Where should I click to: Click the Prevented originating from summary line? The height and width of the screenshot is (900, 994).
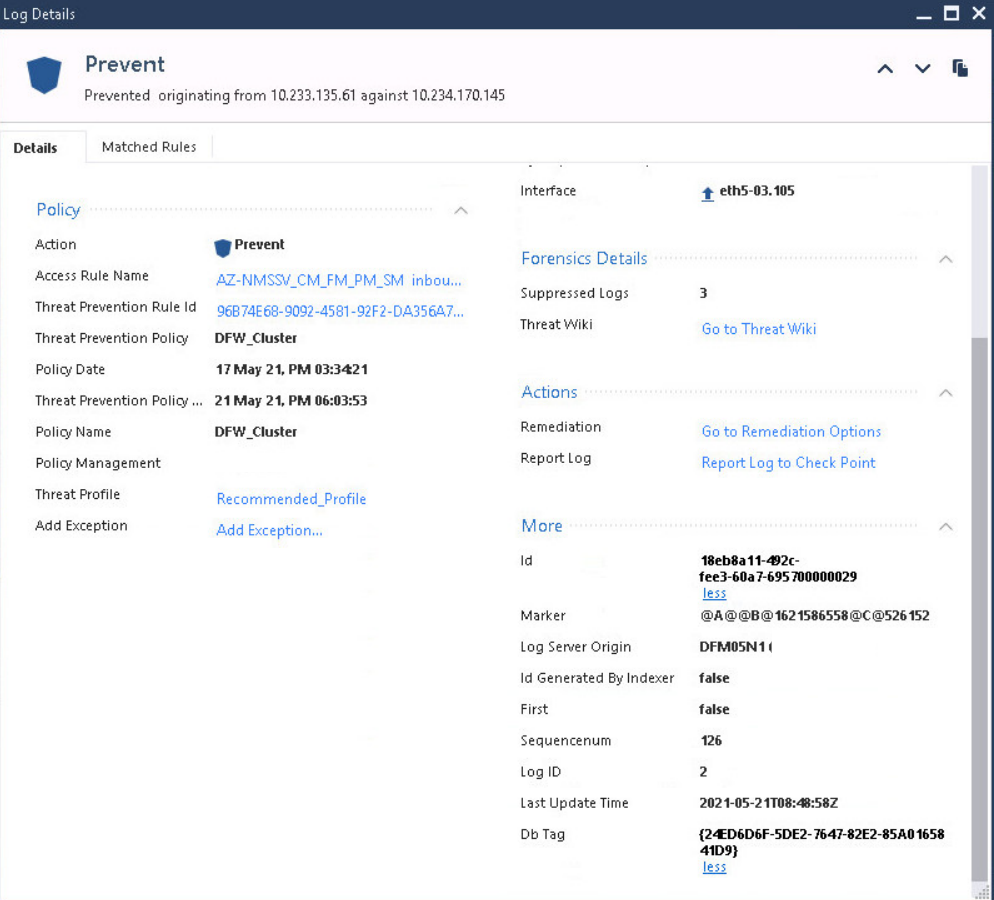pos(294,96)
